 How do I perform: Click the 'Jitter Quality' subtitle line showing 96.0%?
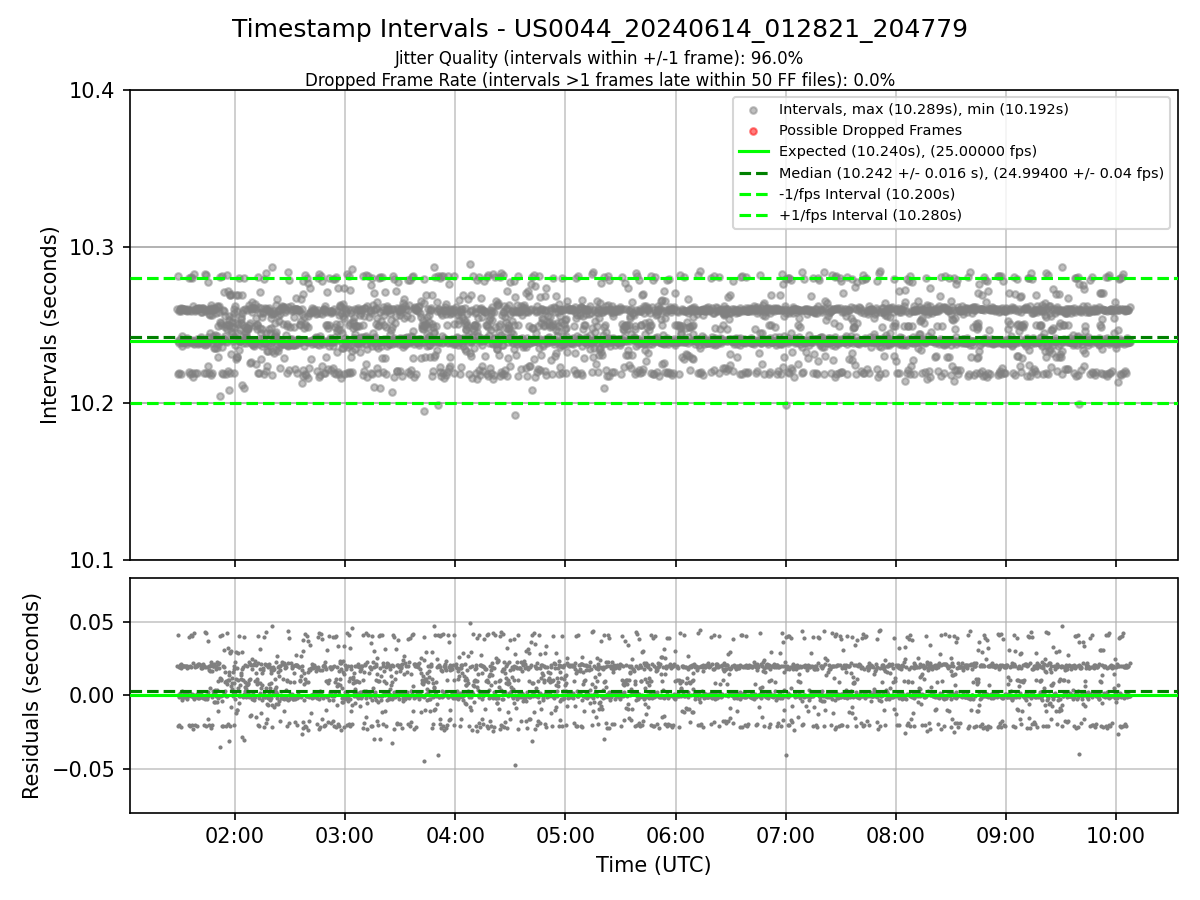pos(599,58)
